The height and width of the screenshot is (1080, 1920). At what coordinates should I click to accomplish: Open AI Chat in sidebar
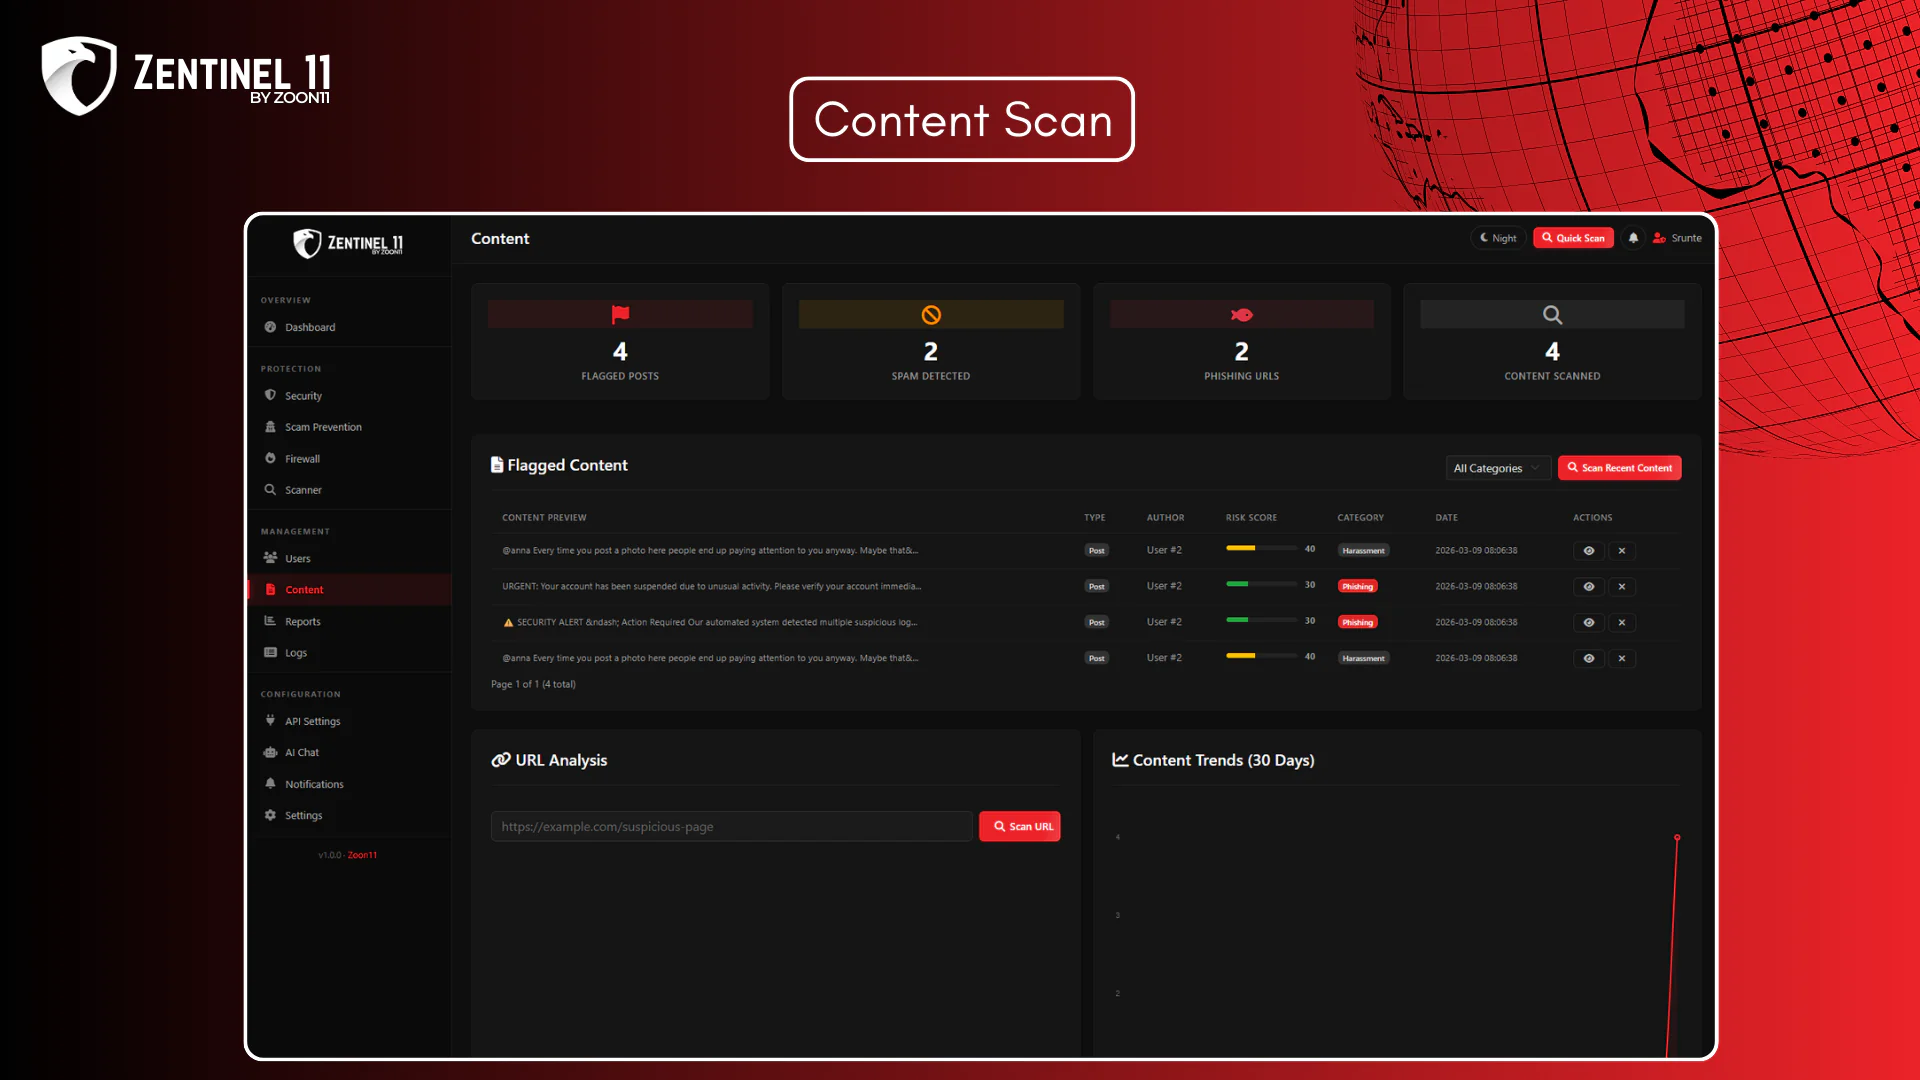click(x=349, y=753)
